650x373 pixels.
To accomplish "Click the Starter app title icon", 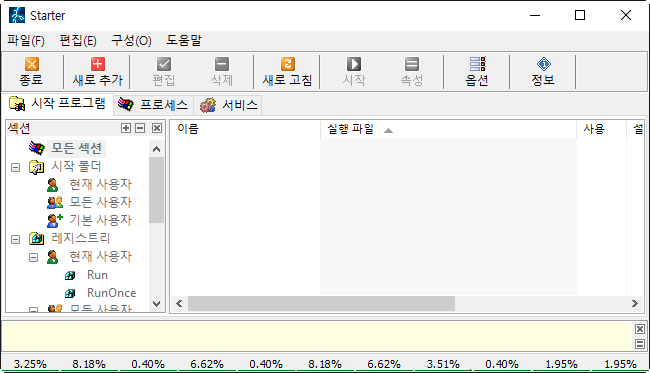I will [17, 15].
